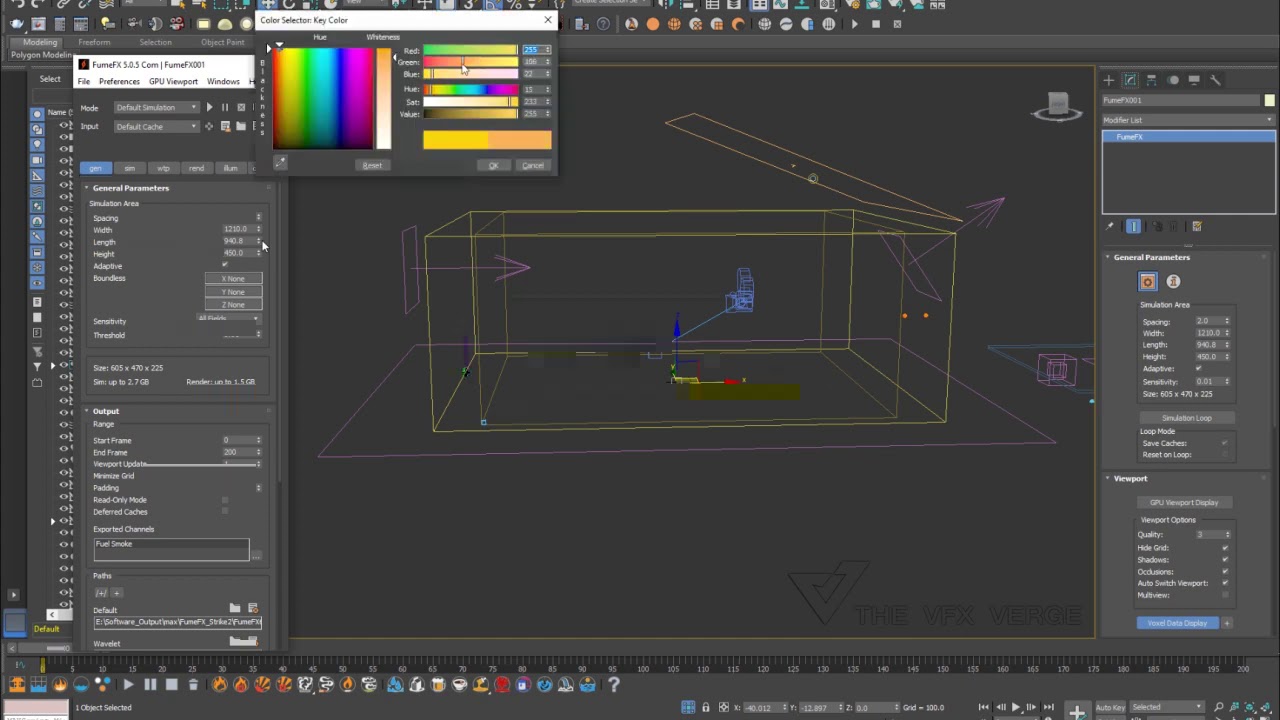
Task: Open FumeFX File menu
Action: tap(84, 81)
